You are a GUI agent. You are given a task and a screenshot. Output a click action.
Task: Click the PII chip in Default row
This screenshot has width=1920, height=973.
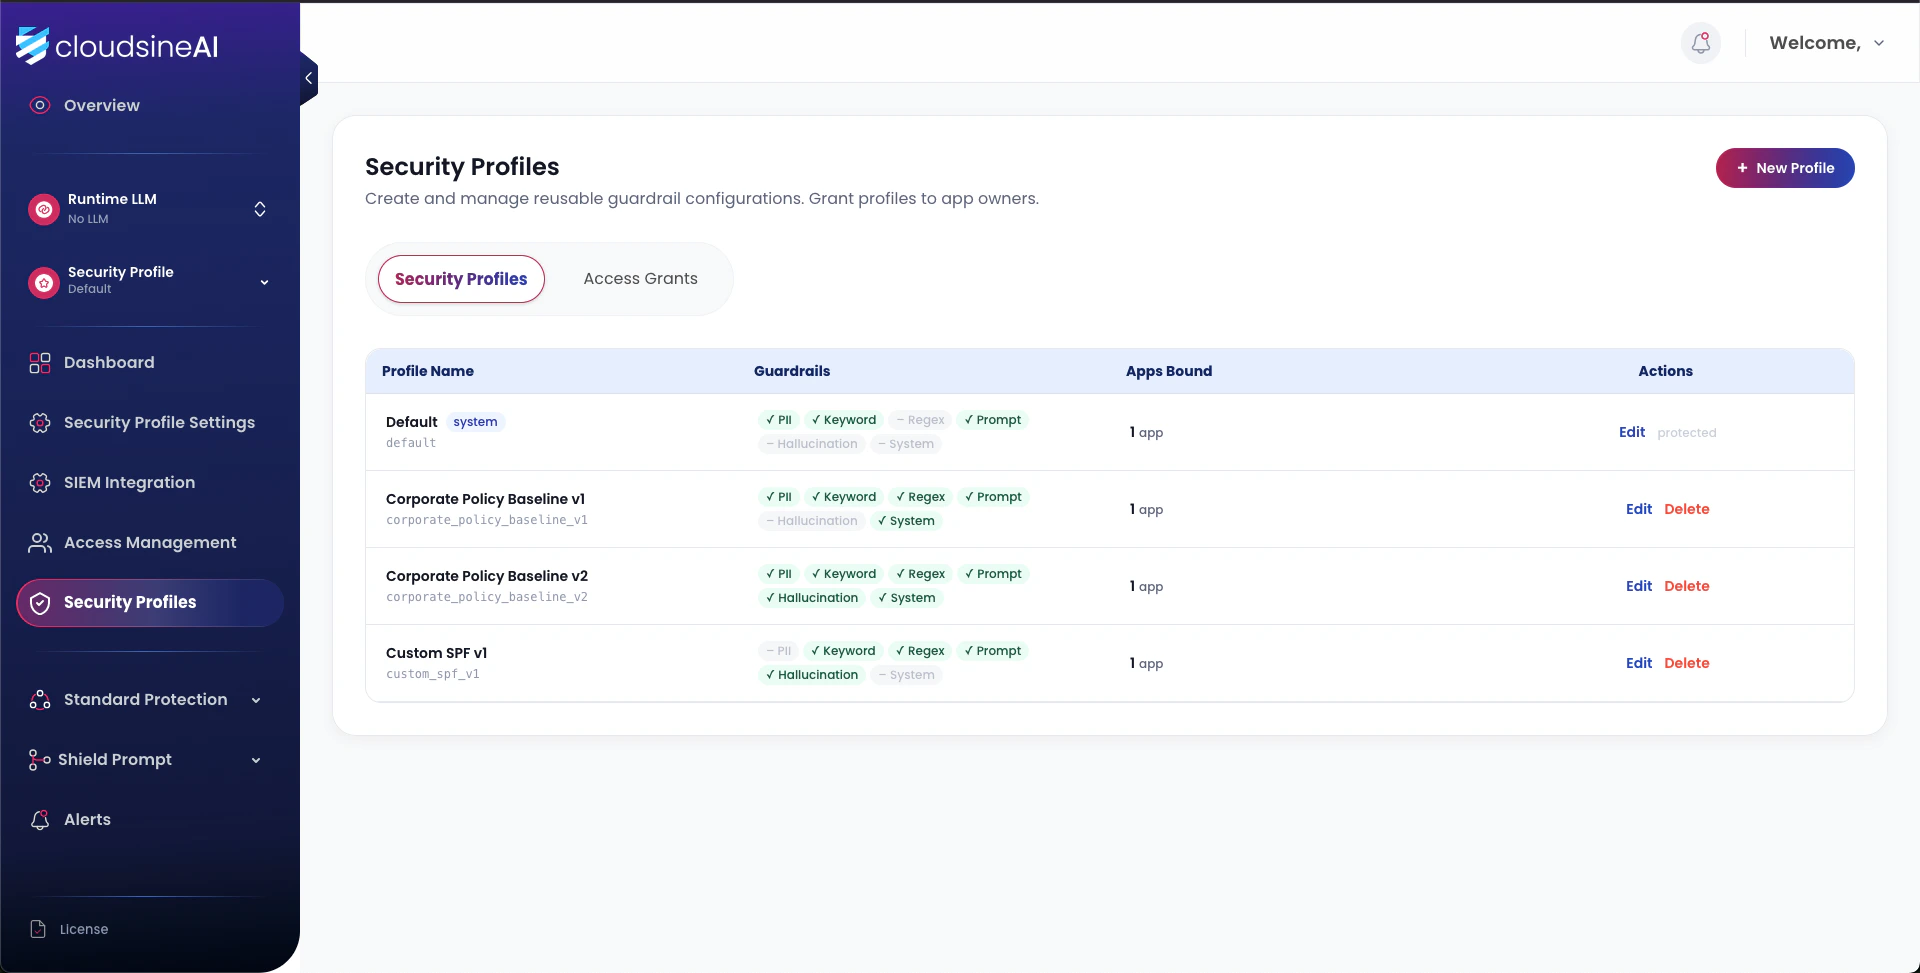(x=778, y=420)
